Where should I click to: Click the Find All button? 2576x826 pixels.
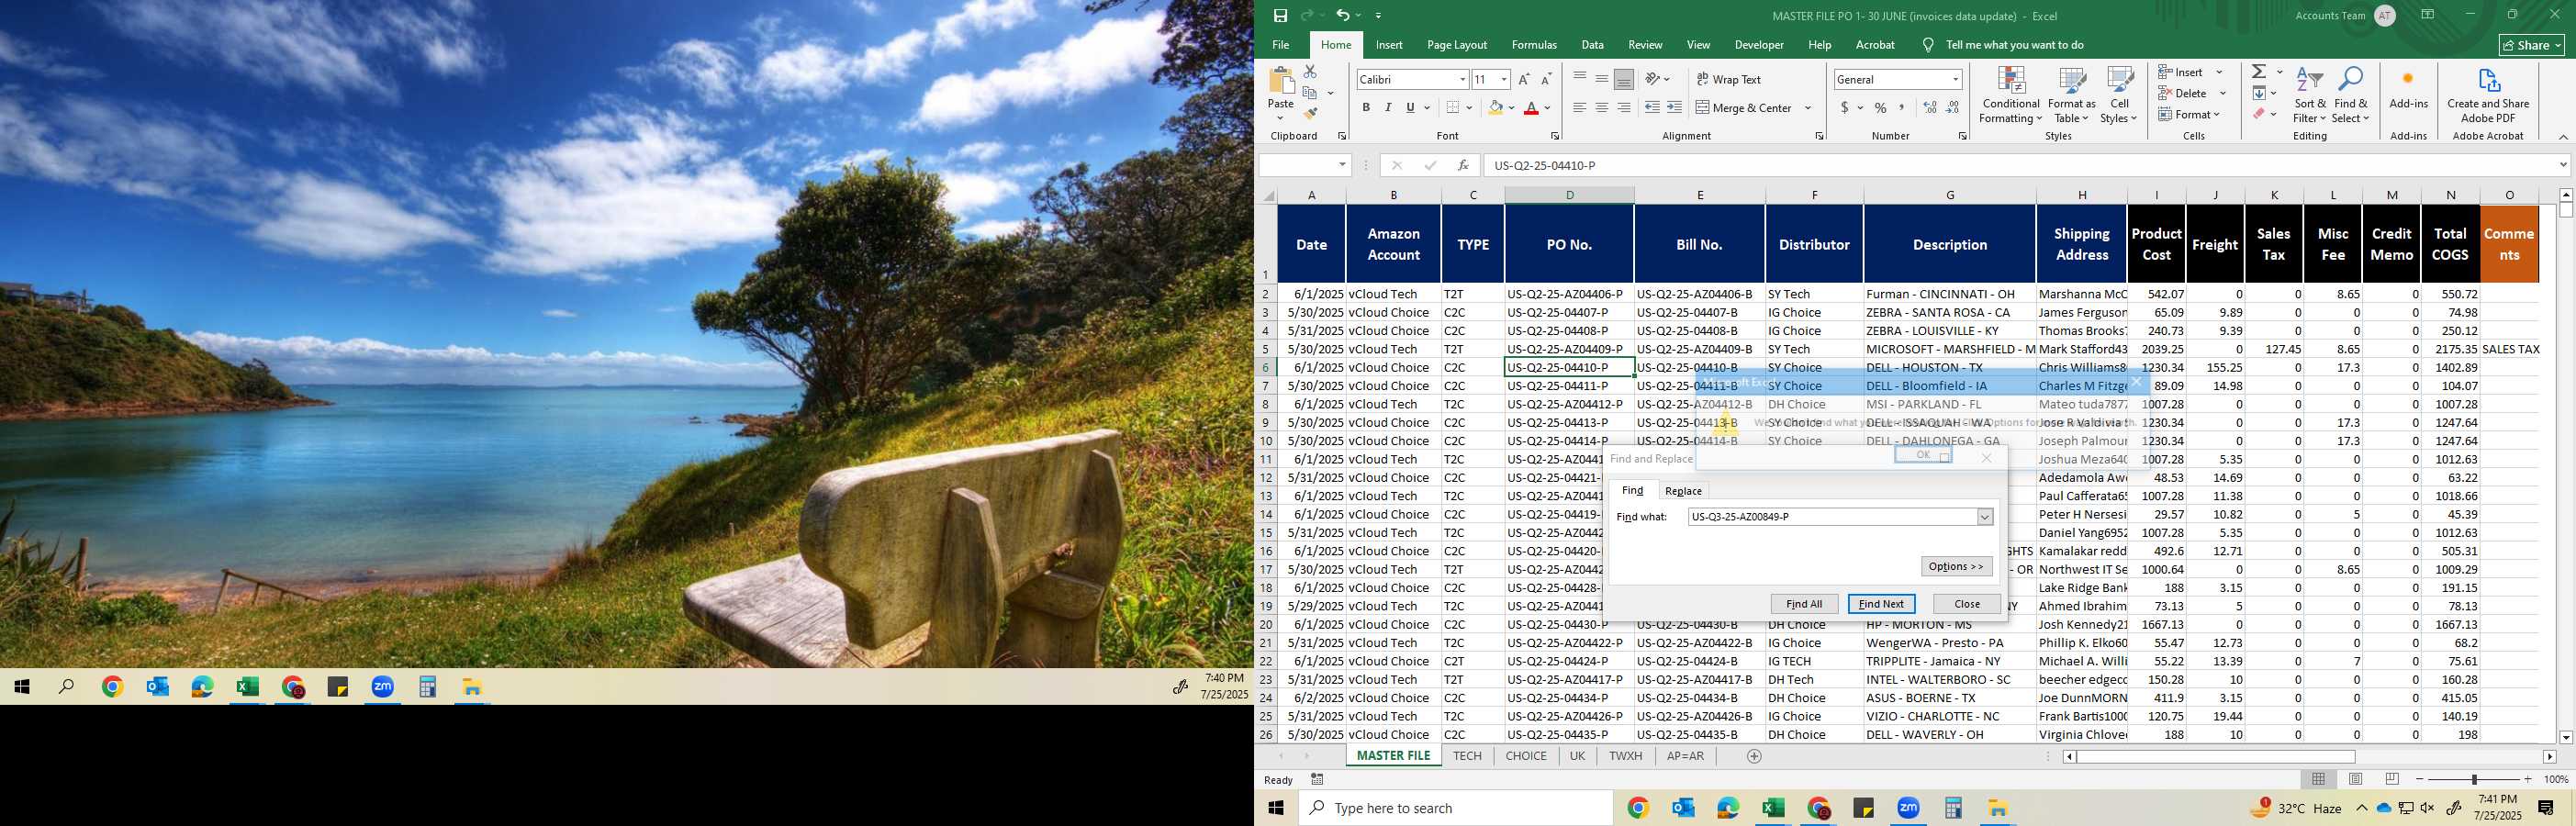point(1804,604)
